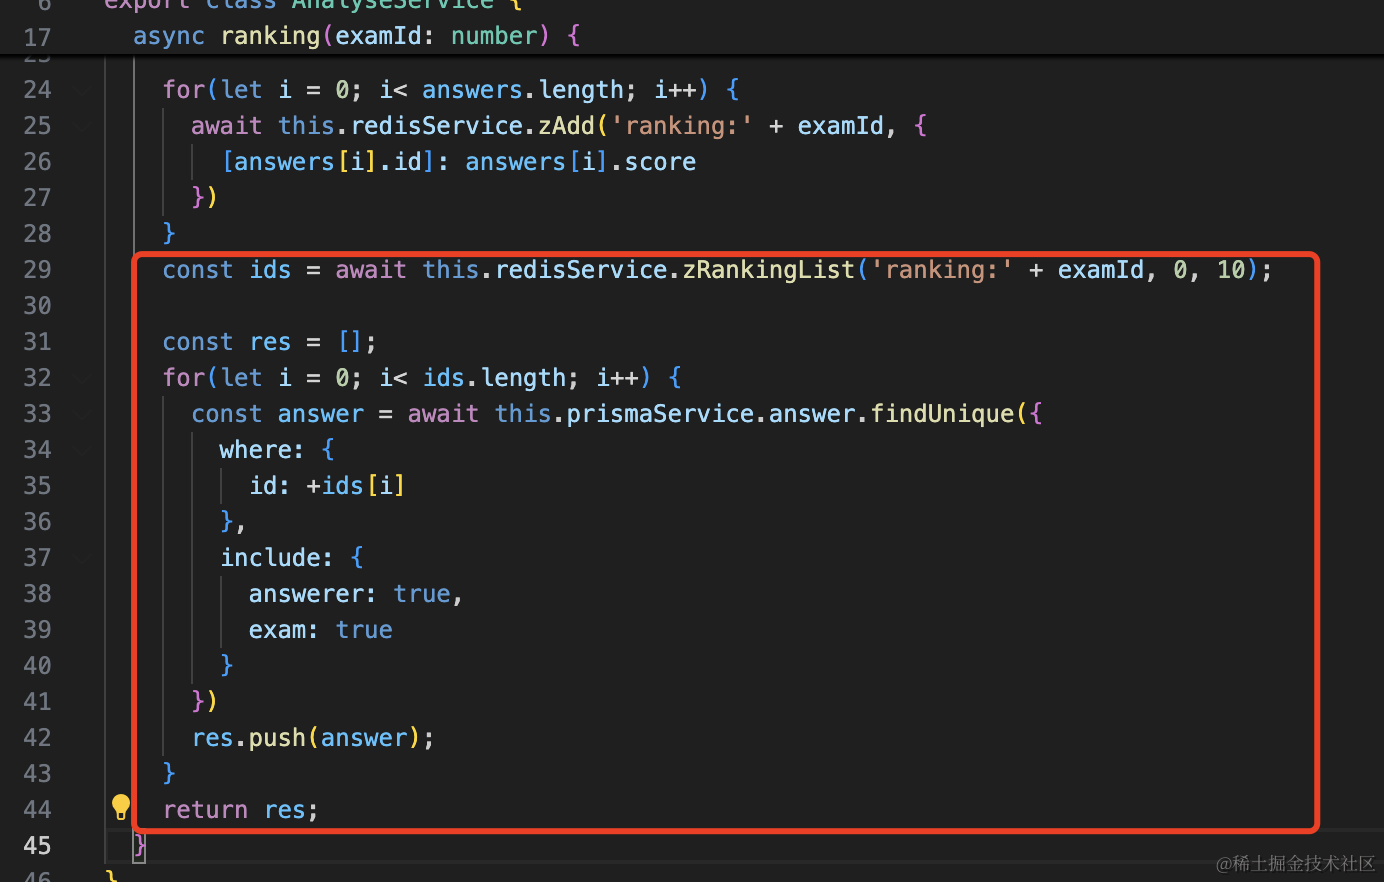Collapse the where object at line 34
This screenshot has height=882, width=1384.
click(81, 450)
